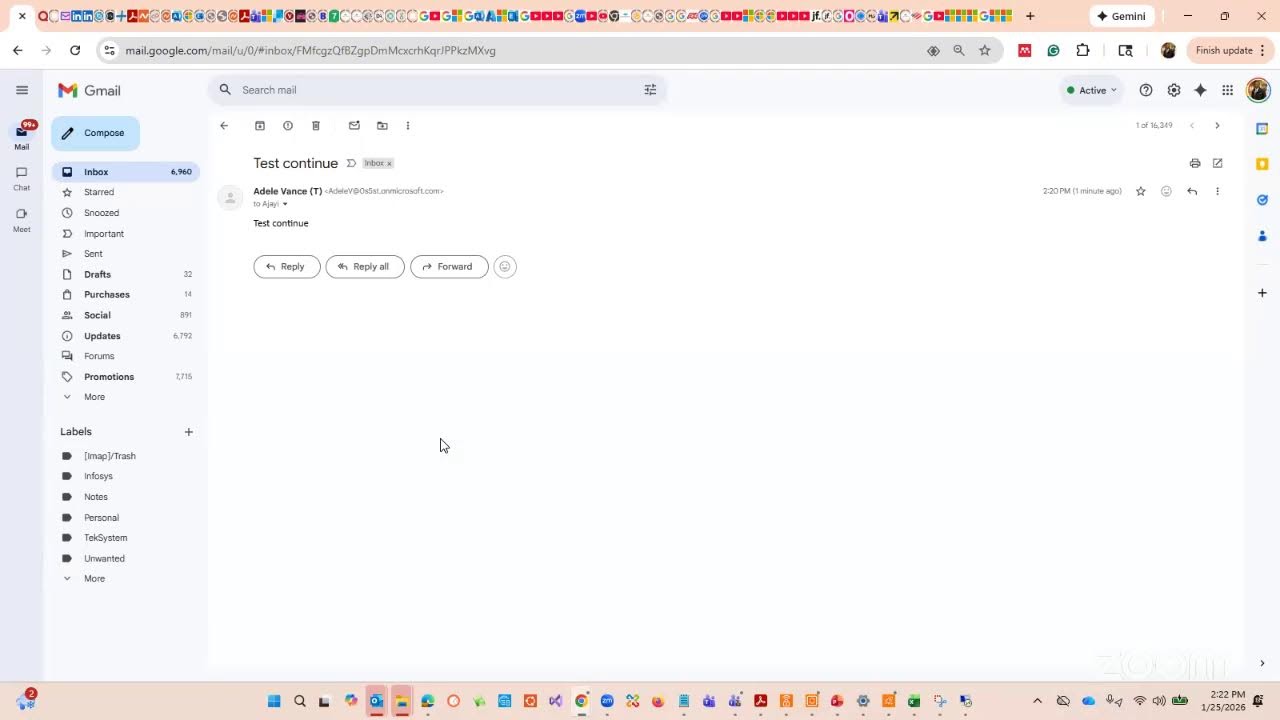1280x720 pixels.
Task: Open email in new window
Action: [x=1218, y=163]
